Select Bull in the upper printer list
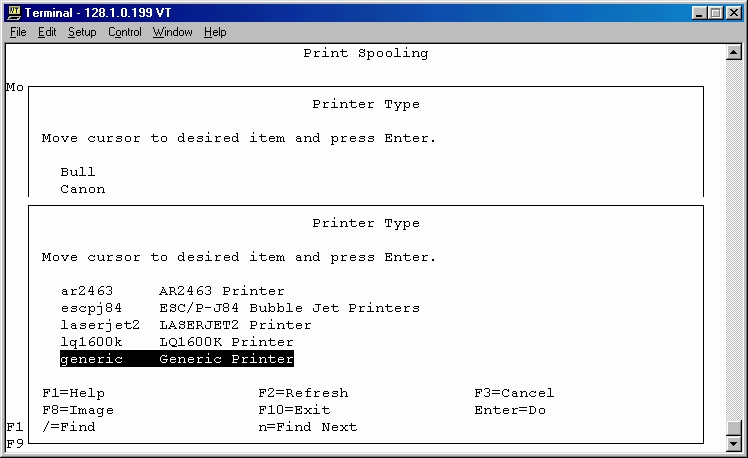 pos(78,172)
